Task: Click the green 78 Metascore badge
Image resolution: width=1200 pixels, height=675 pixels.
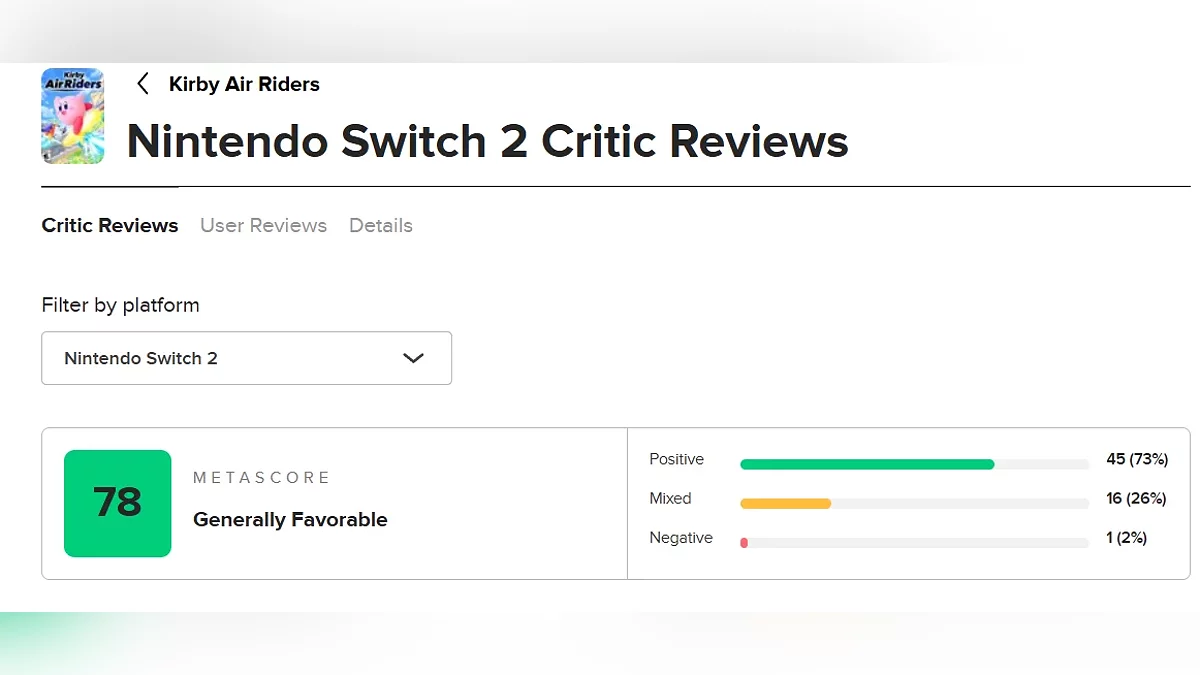Action: click(118, 503)
